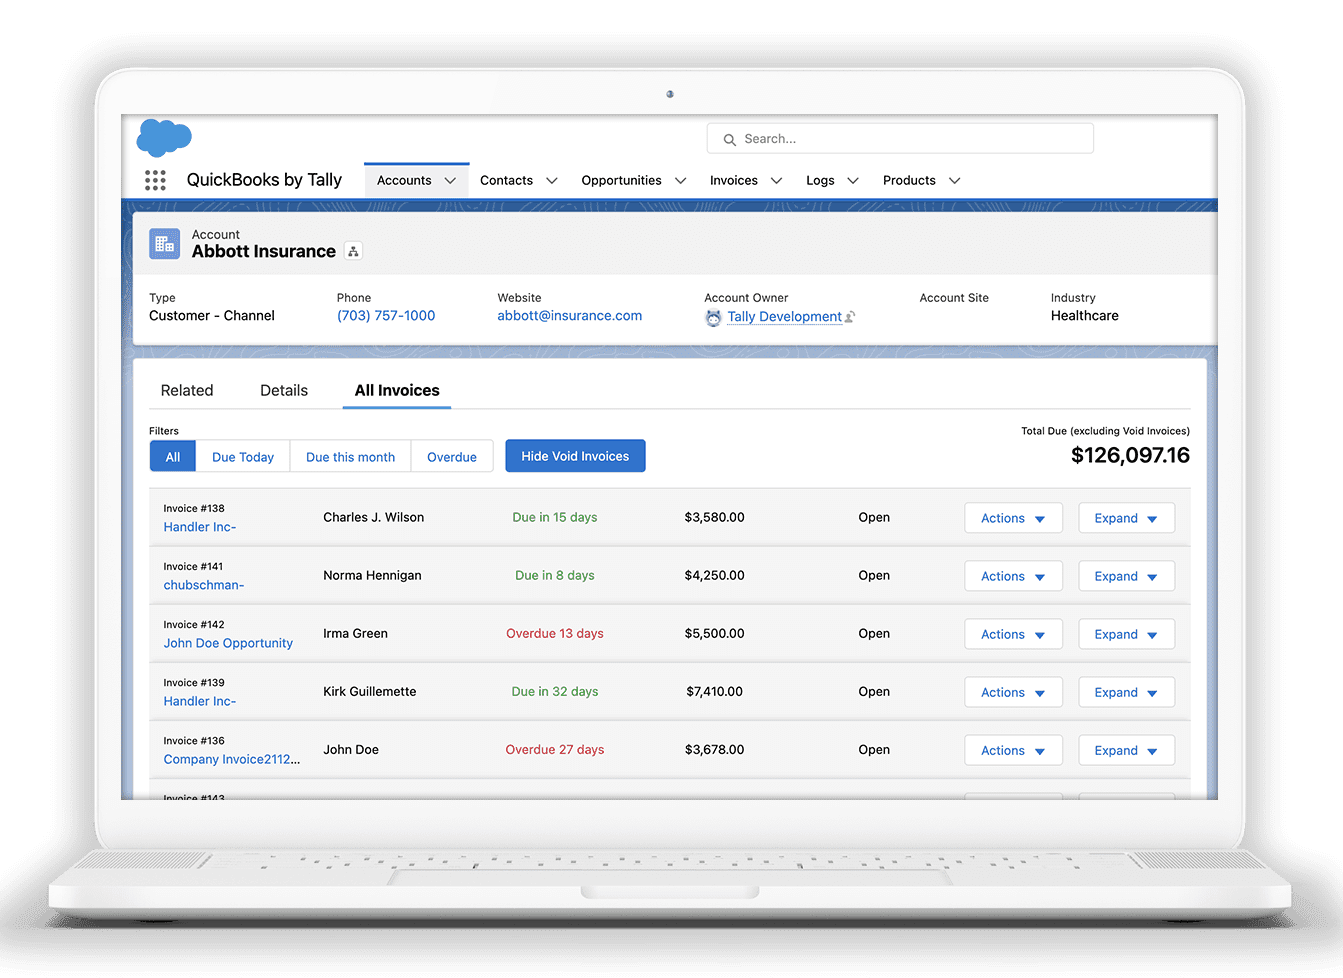
Task: Open Actions dropdown for Kirk Guillemette invoice
Action: (1013, 692)
